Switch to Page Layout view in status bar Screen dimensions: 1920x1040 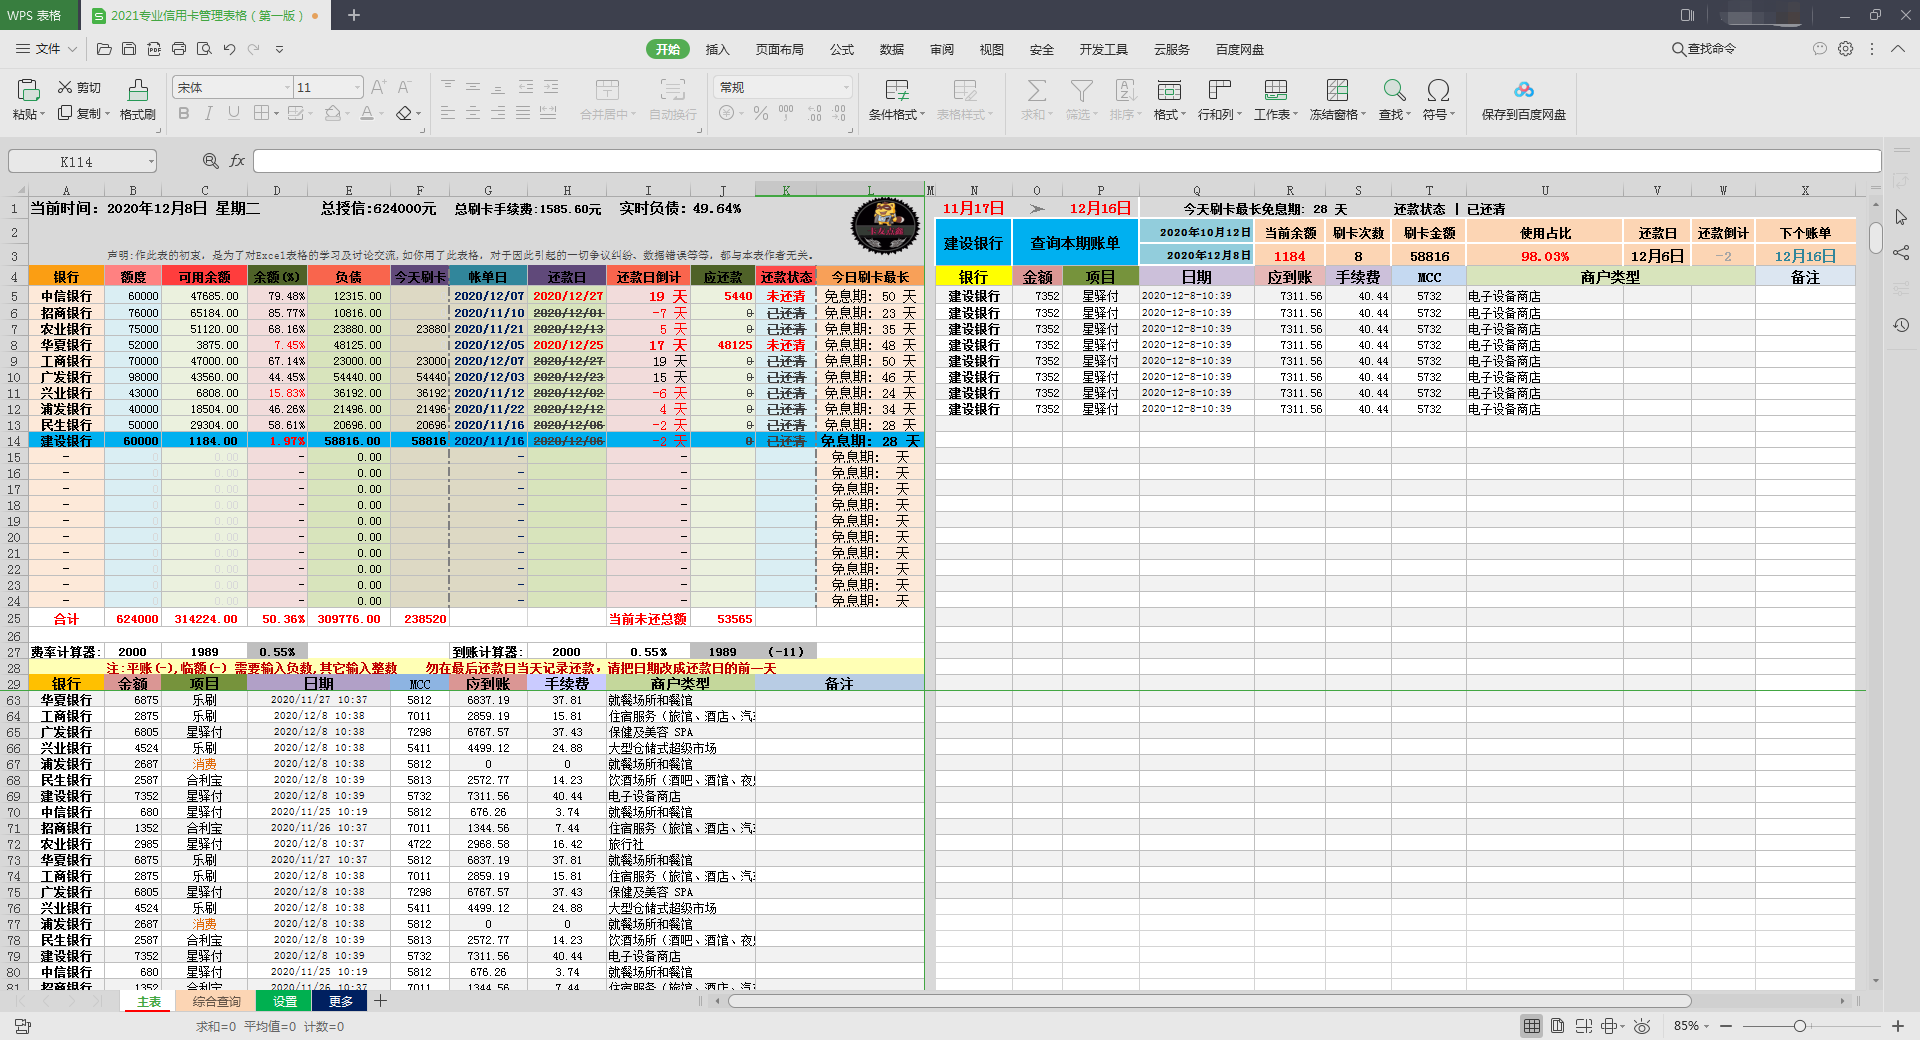tap(1557, 1026)
